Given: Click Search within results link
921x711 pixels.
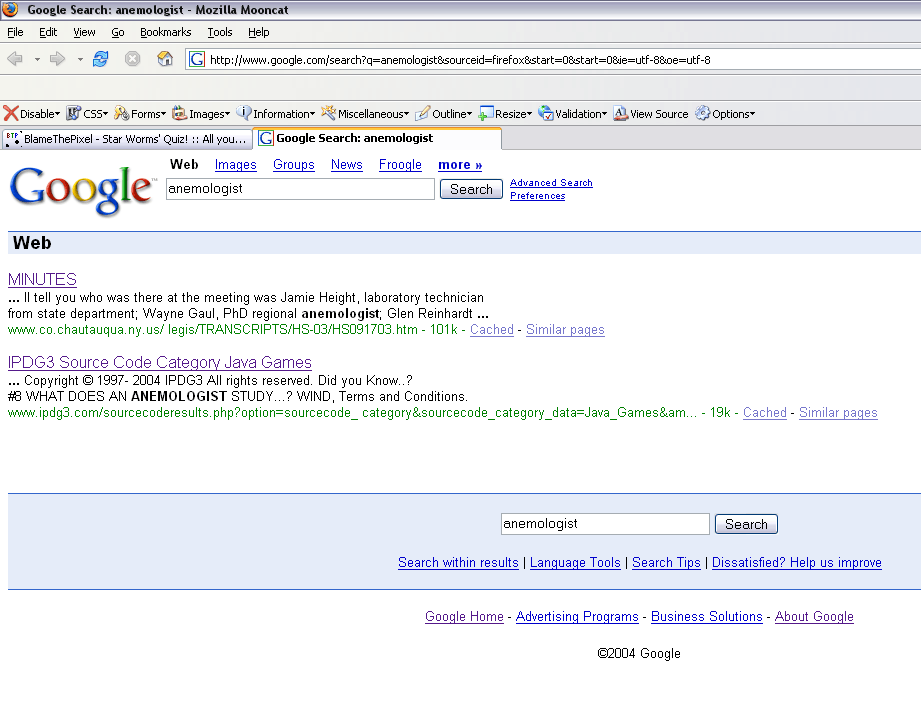Looking at the screenshot, I should pyautogui.click(x=458, y=562).
